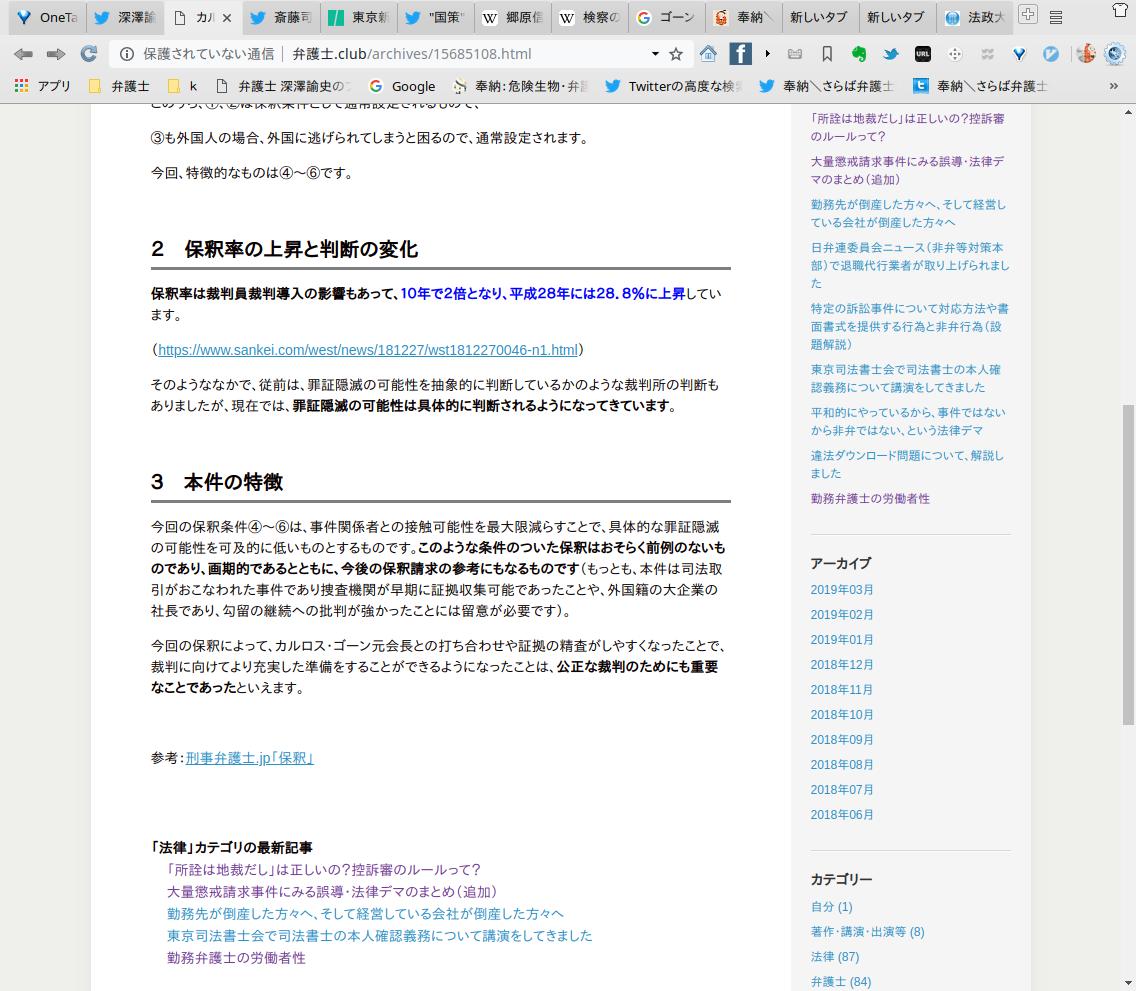Open 「所詮は地裁だし」 article under 法律 category
1136x991 pixels.
click(323, 870)
